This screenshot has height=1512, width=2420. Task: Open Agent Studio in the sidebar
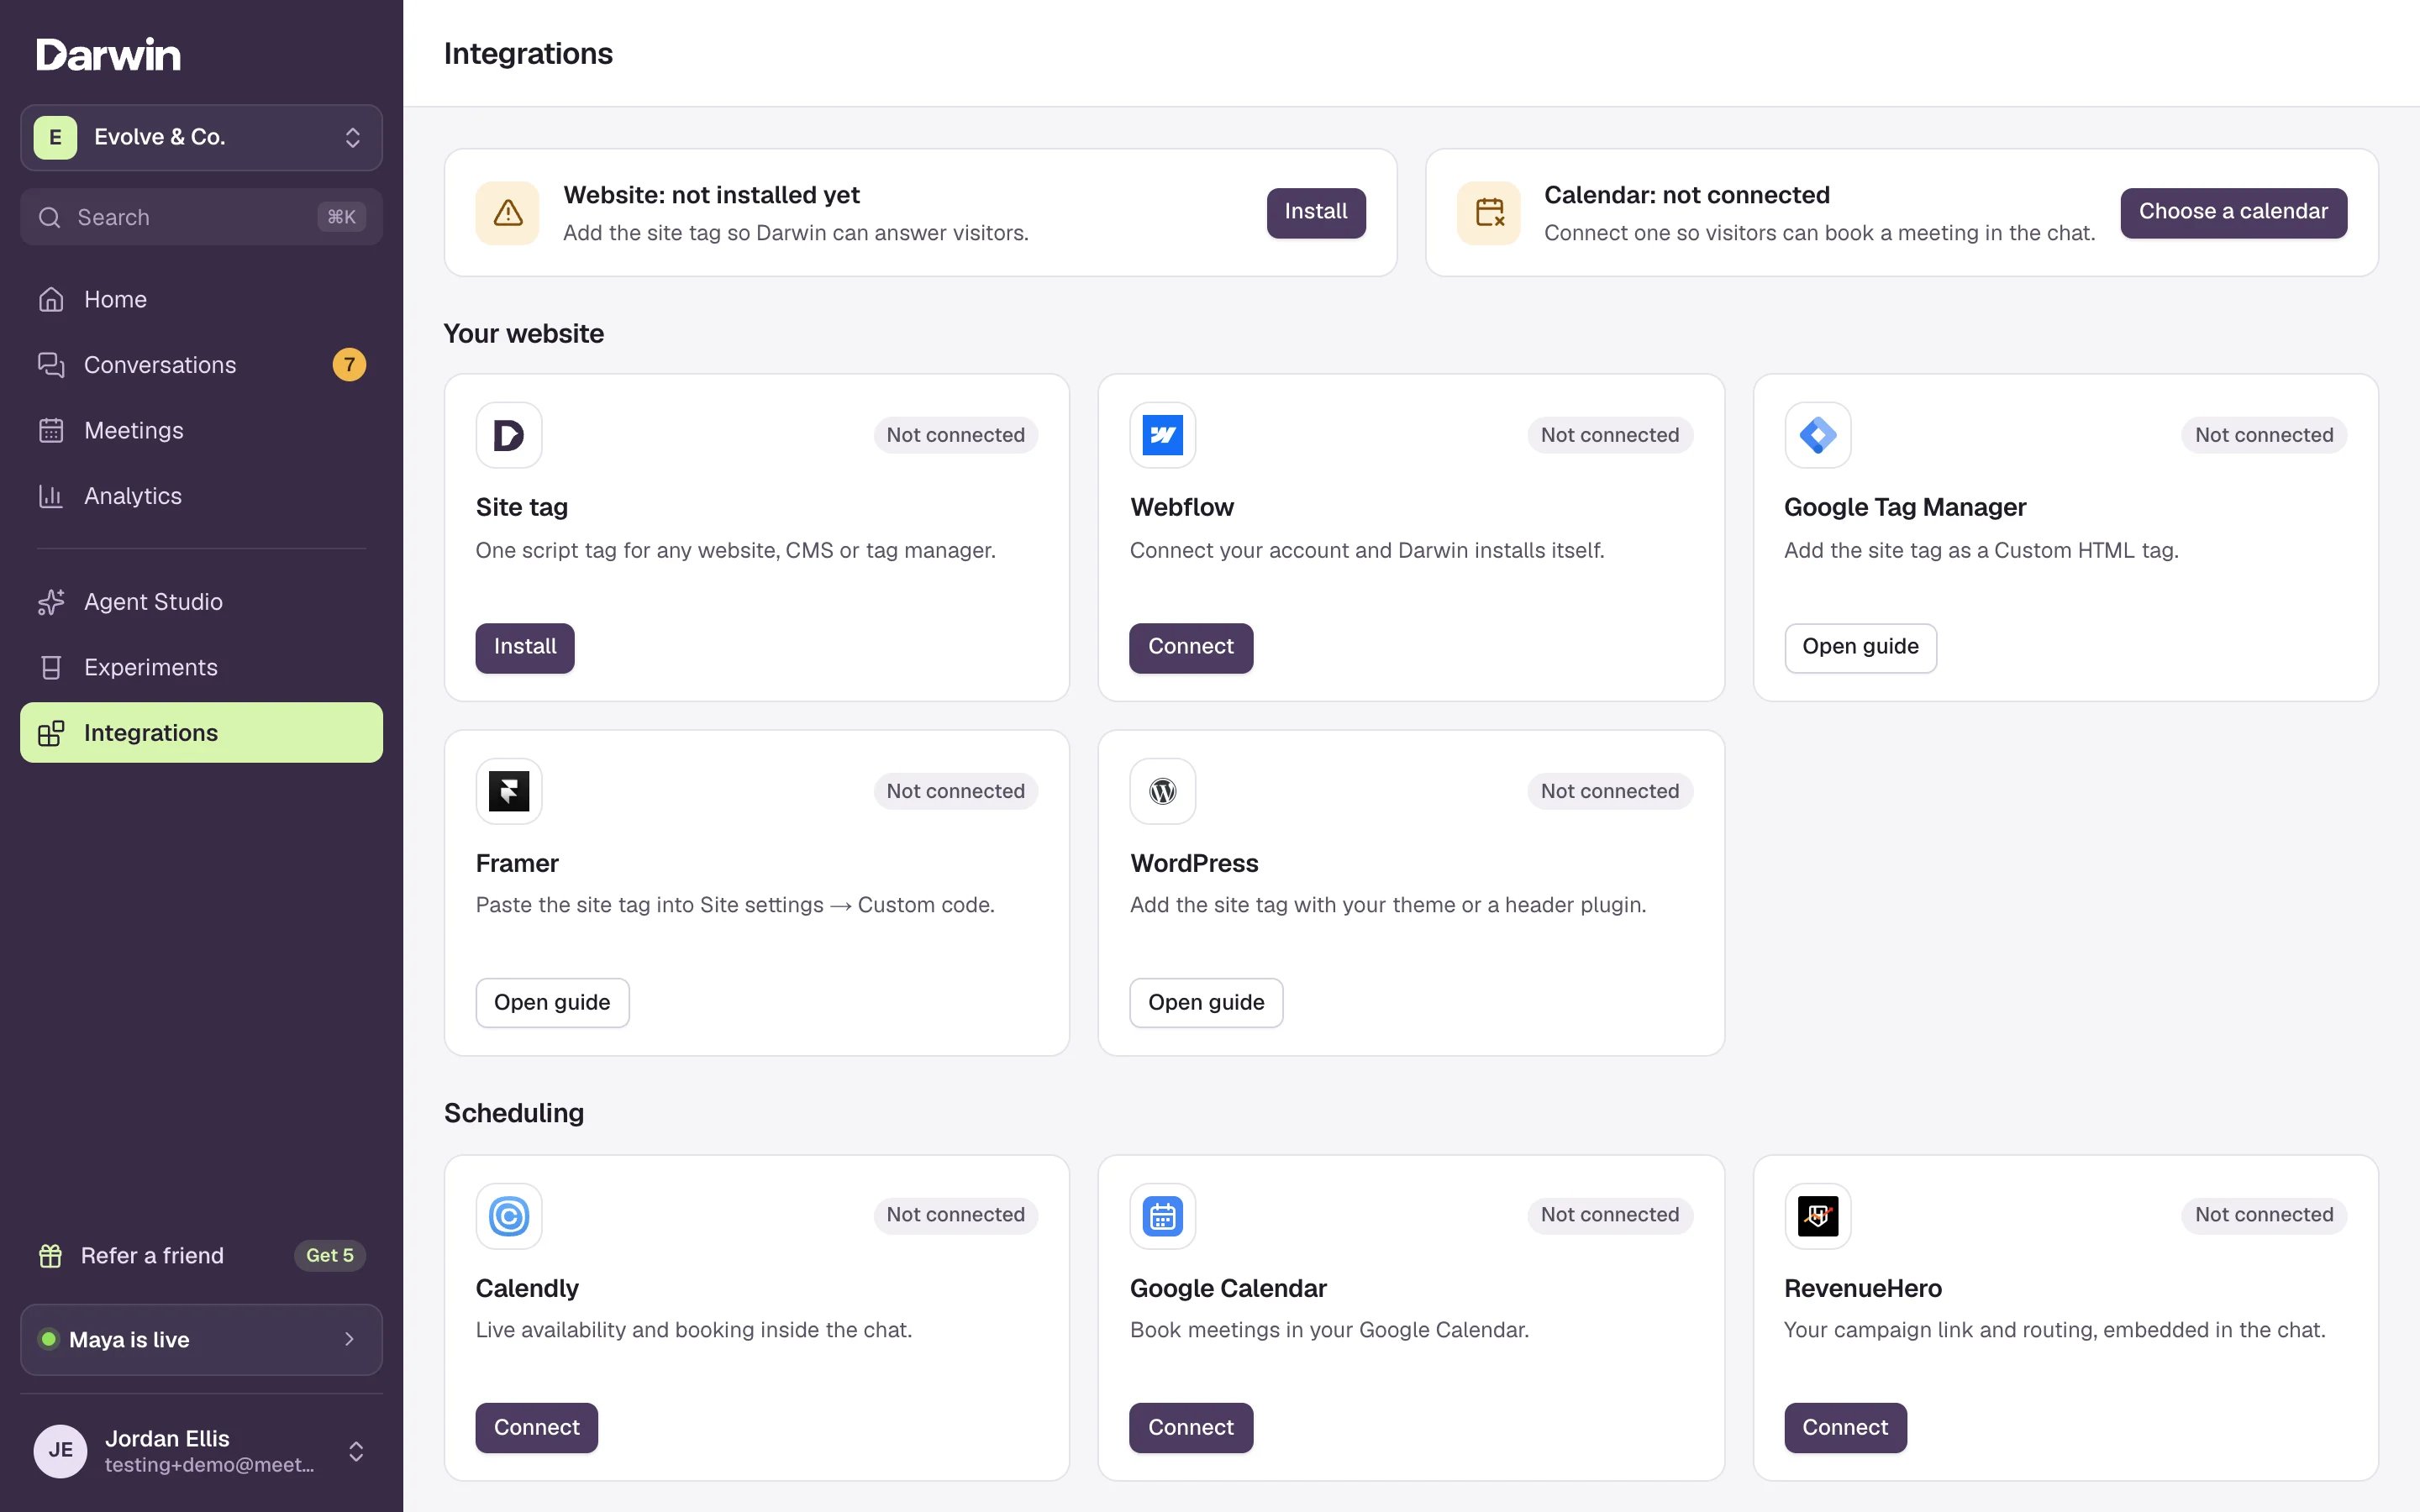tap(201, 602)
